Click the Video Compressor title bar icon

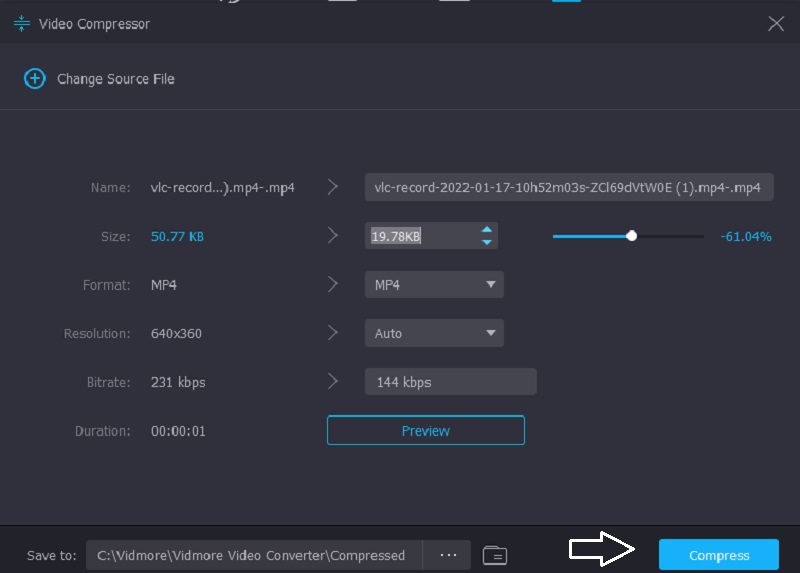[x=21, y=24]
